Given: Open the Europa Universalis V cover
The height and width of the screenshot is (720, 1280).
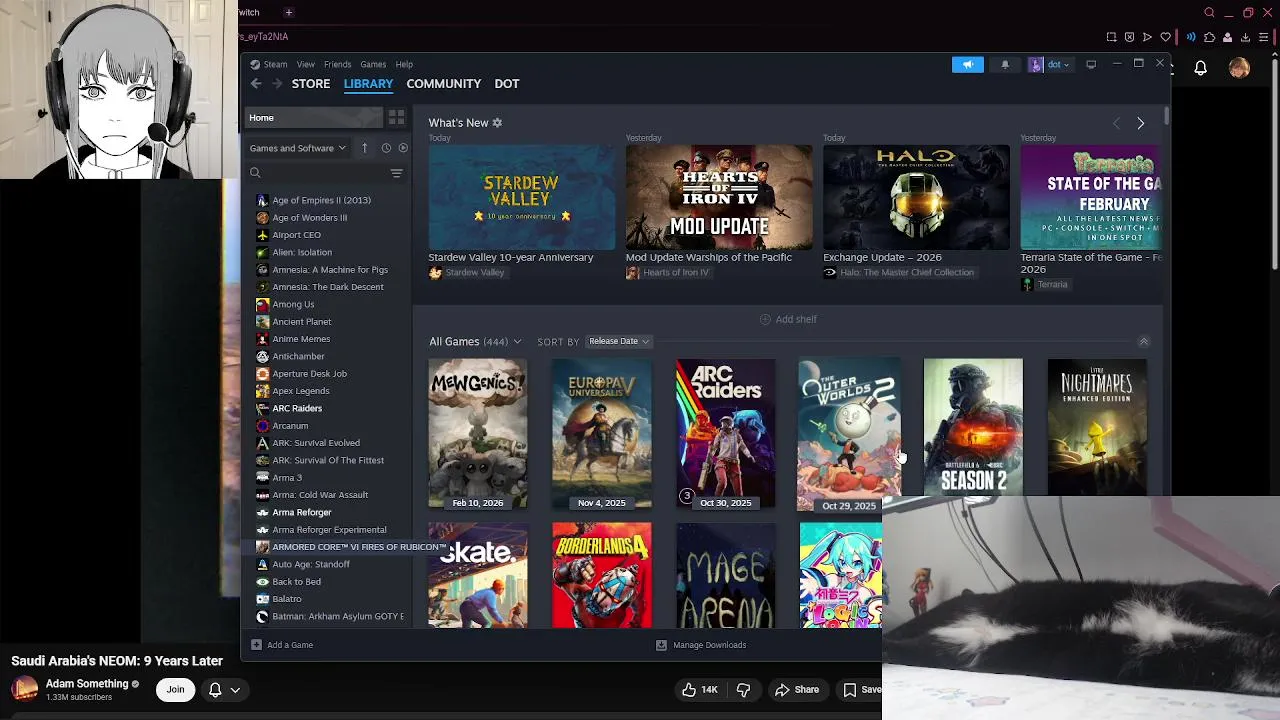Looking at the screenshot, I should click(x=602, y=434).
